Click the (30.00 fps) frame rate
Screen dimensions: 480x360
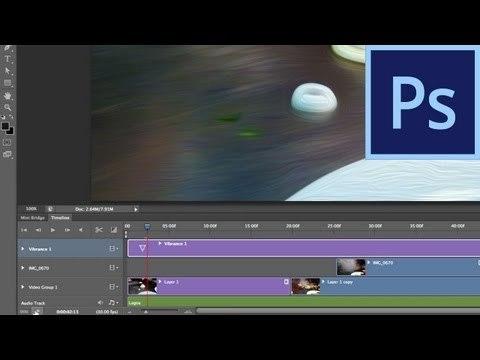point(107,312)
